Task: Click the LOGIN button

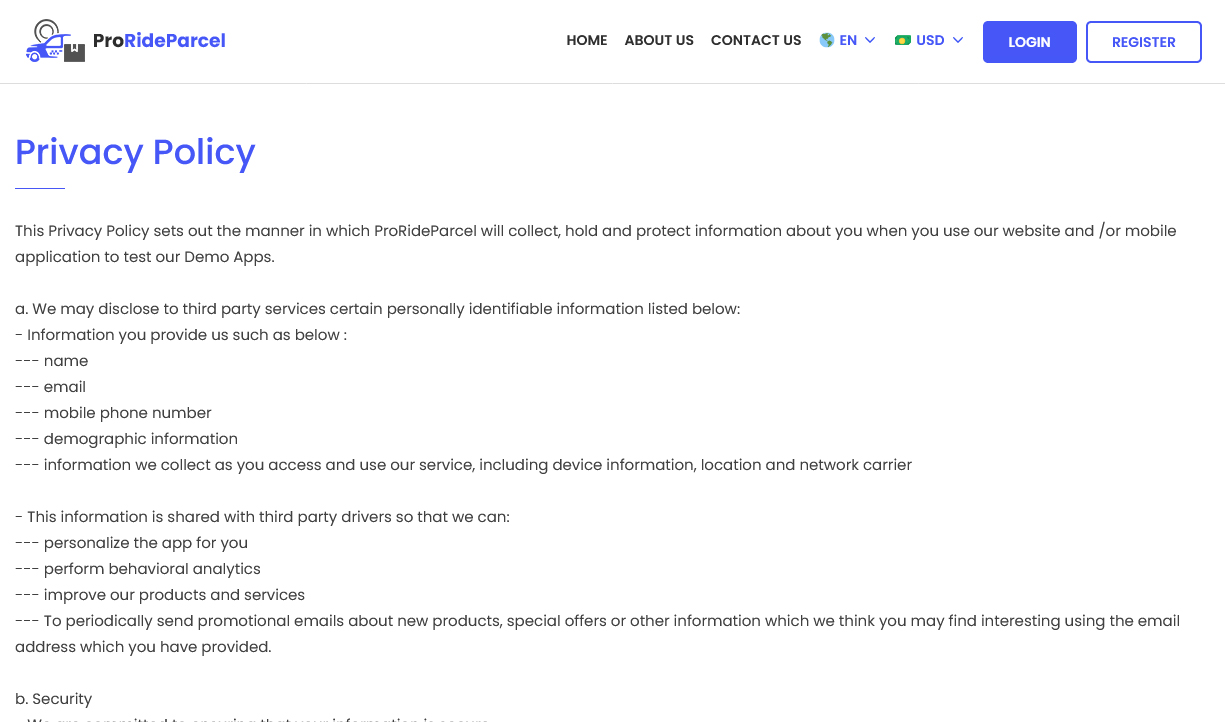Action: click(x=1030, y=42)
